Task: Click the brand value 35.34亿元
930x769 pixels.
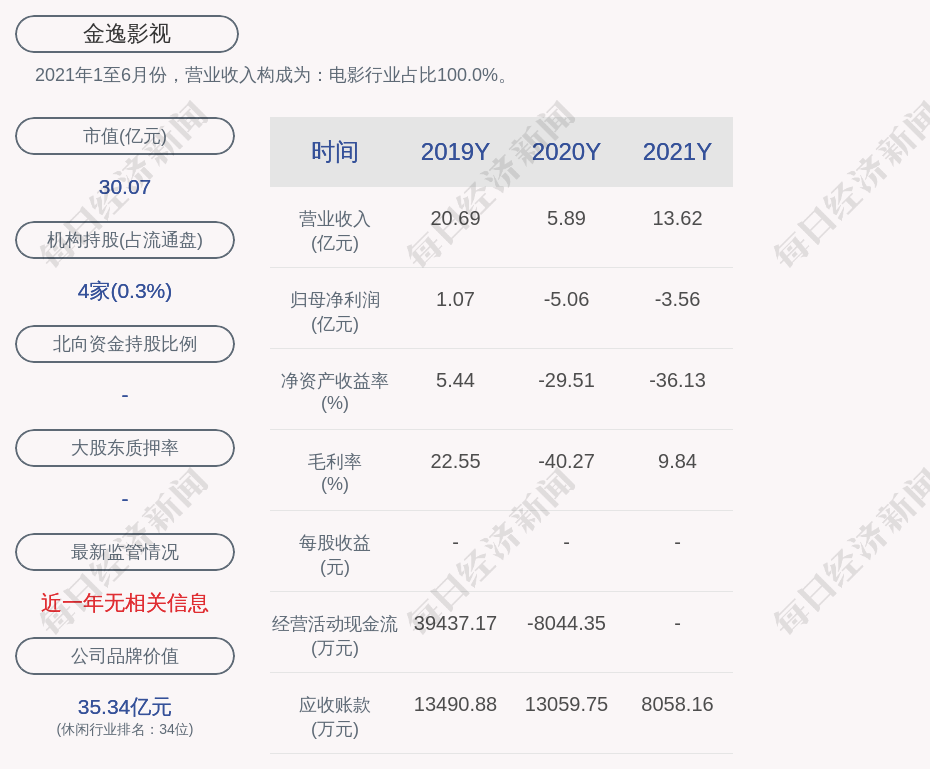Action: pos(125,707)
